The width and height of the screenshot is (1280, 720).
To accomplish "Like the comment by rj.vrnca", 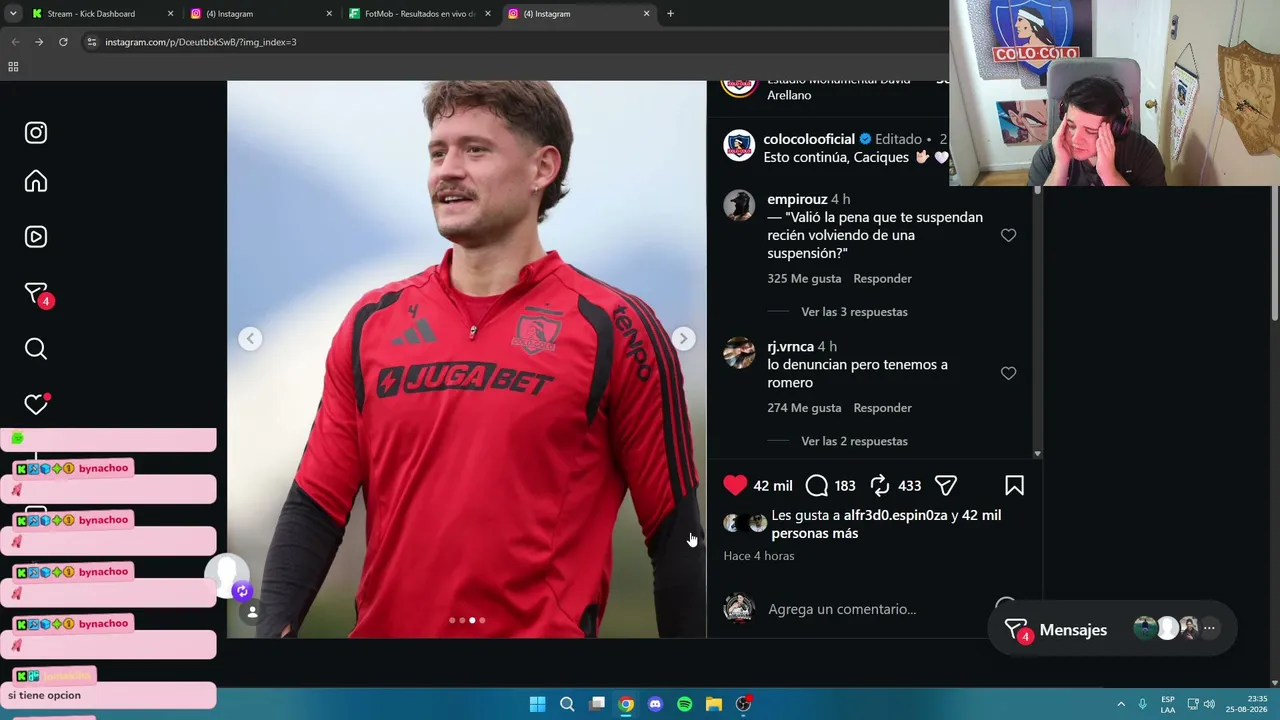I will (1008, 373).
